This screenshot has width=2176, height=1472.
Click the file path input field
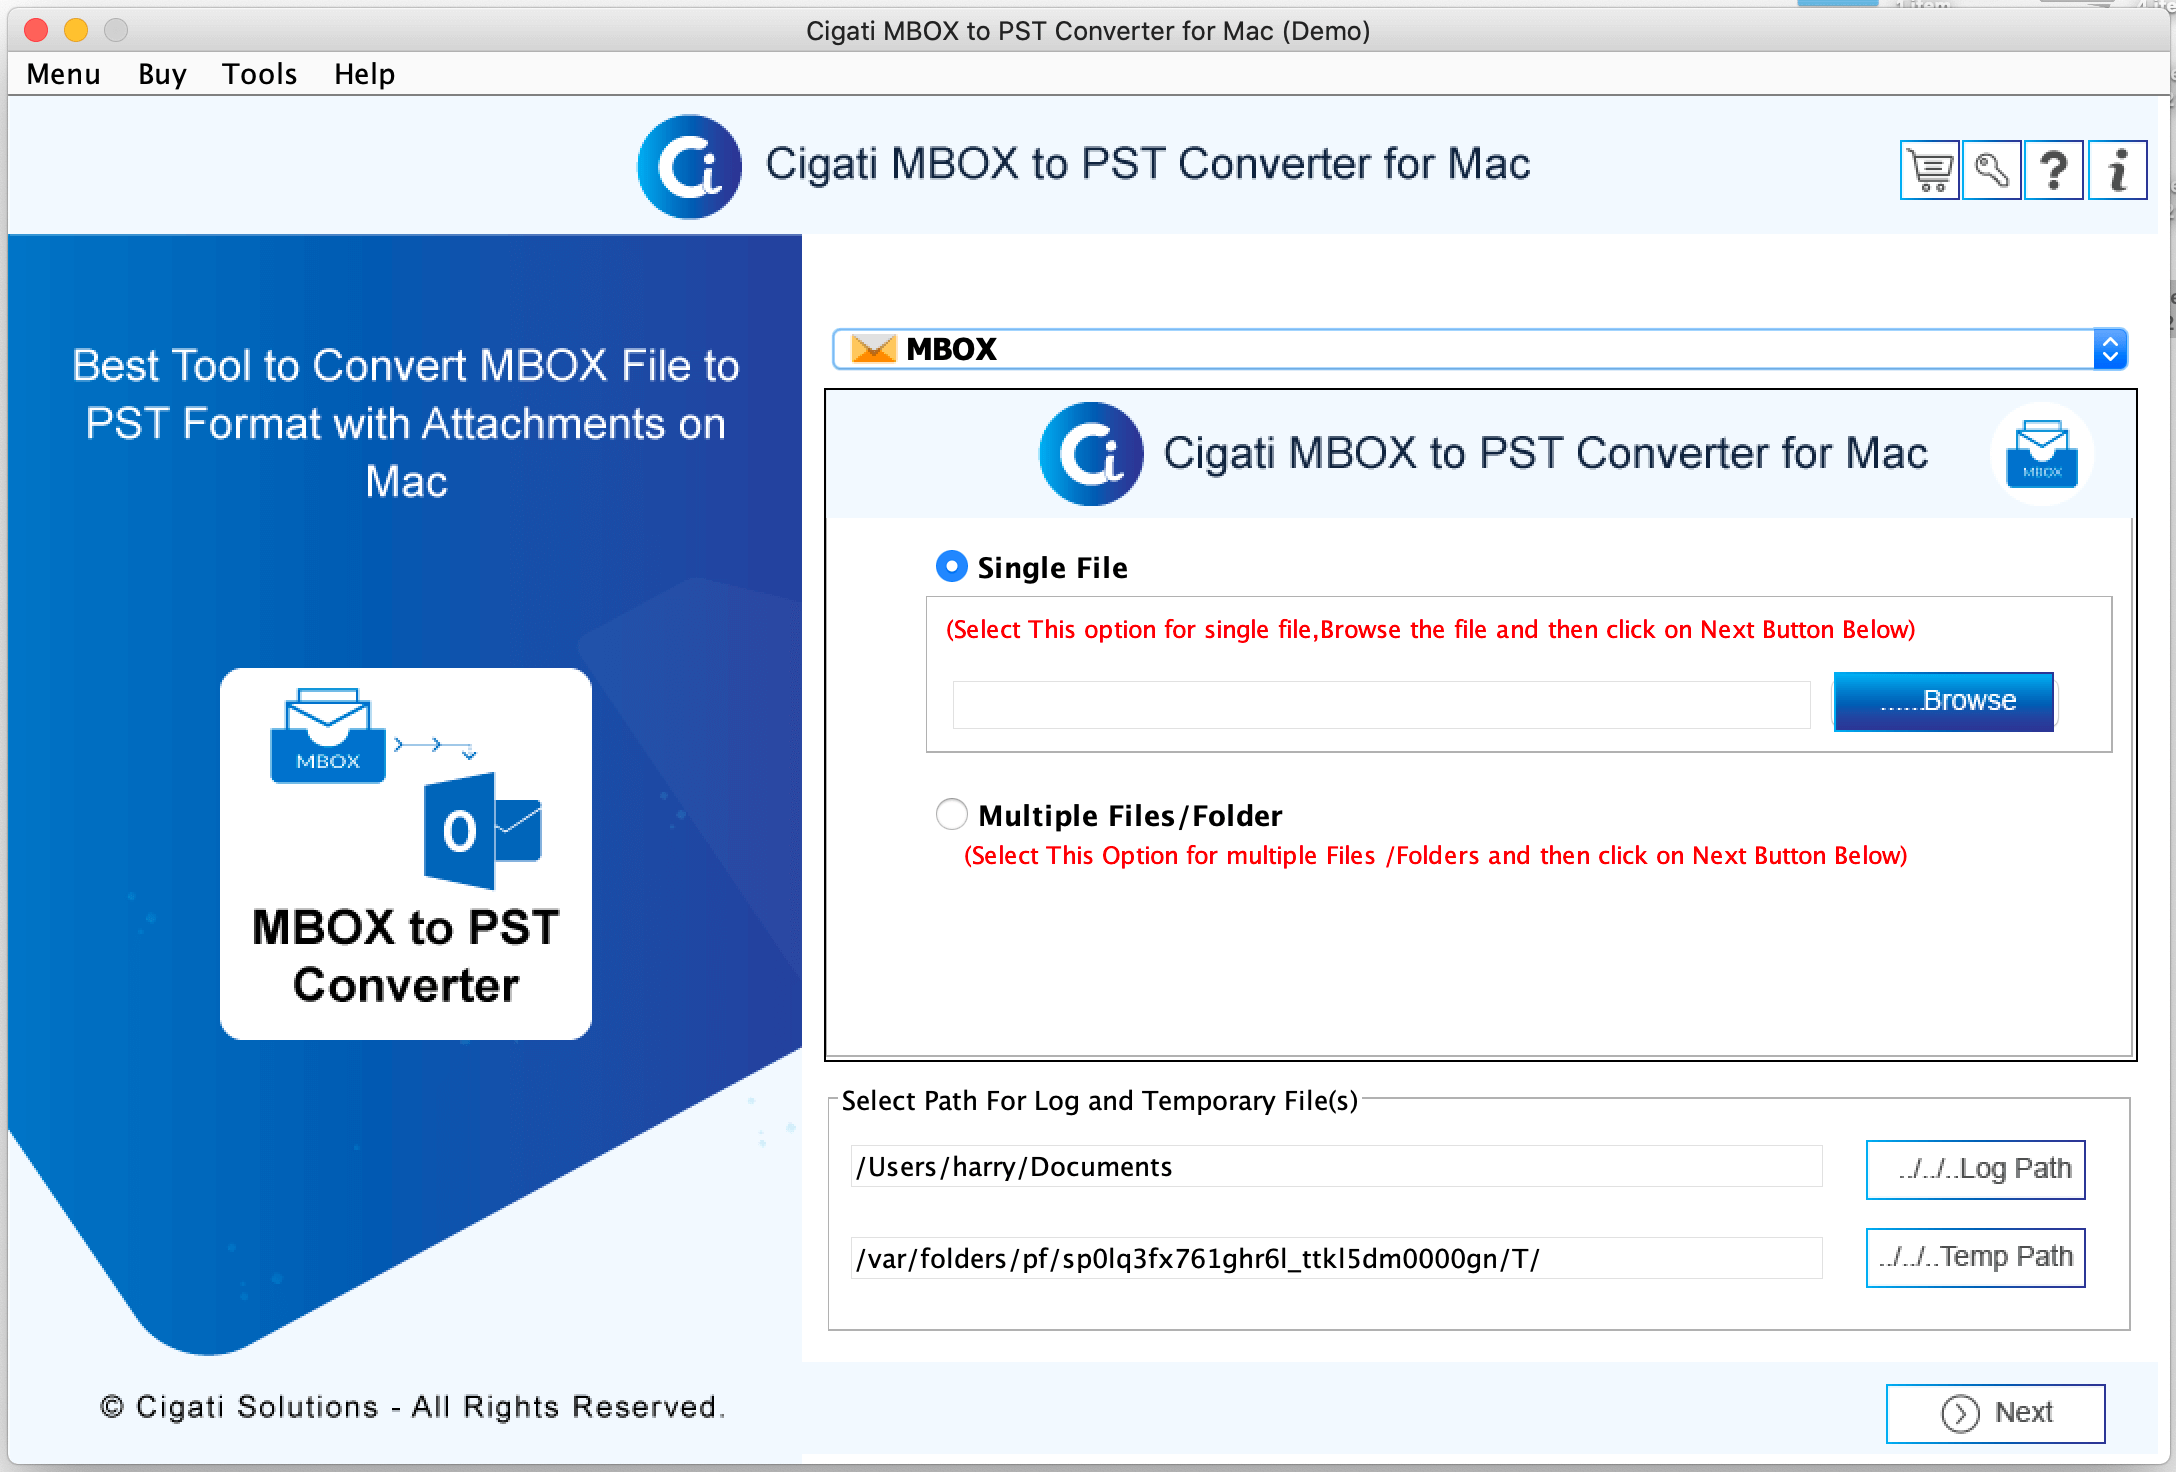point(1378,702)
